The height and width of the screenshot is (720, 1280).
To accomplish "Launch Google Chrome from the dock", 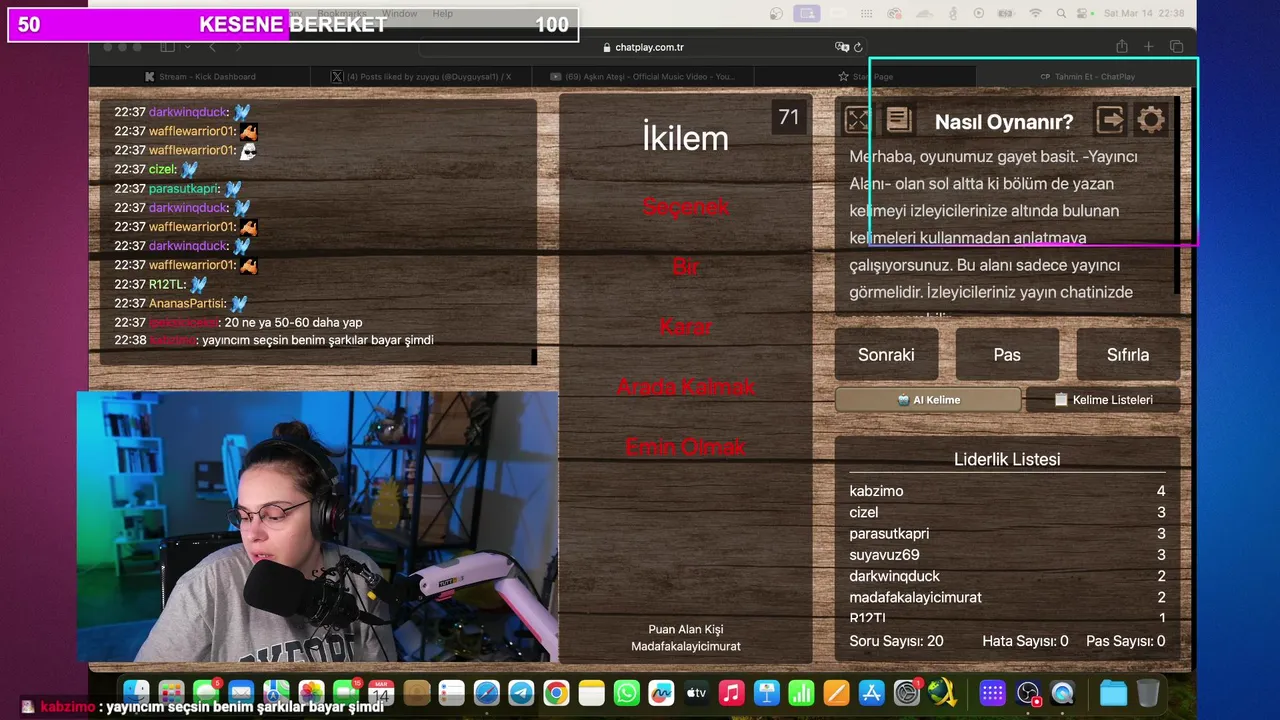I will (x=557, y=692).
